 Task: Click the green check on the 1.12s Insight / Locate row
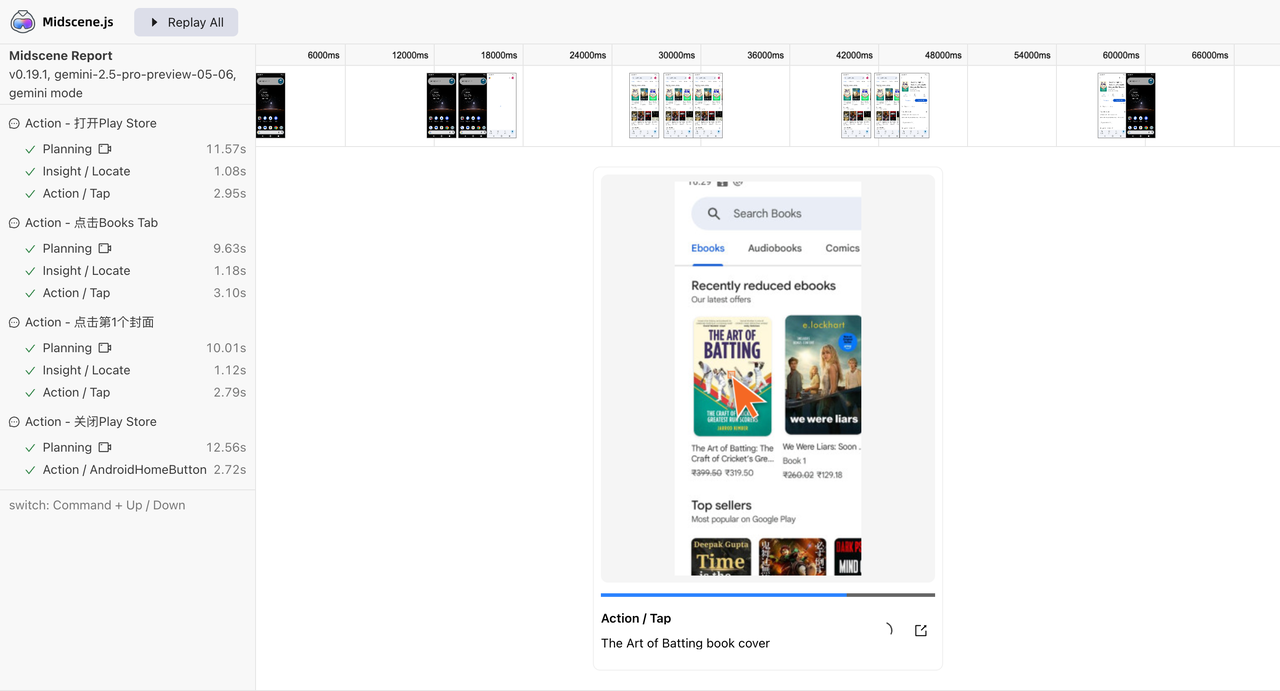31,370
